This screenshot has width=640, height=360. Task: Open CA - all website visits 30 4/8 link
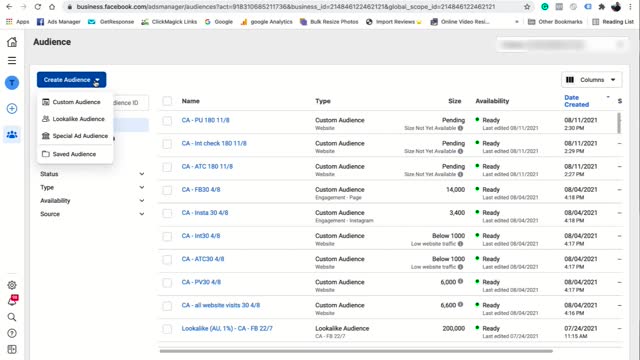pyautogui.click(x=221, y=305)
